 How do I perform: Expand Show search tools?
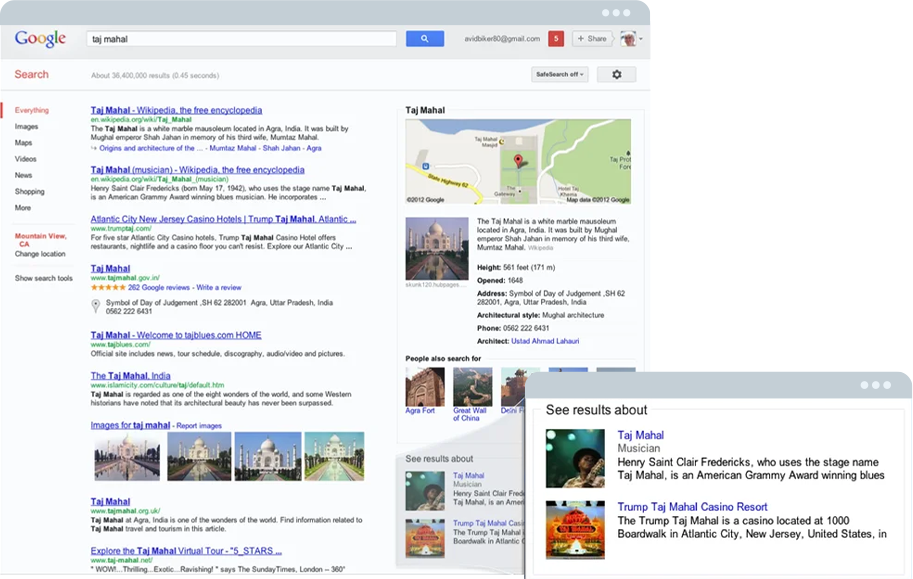(44, 278)
